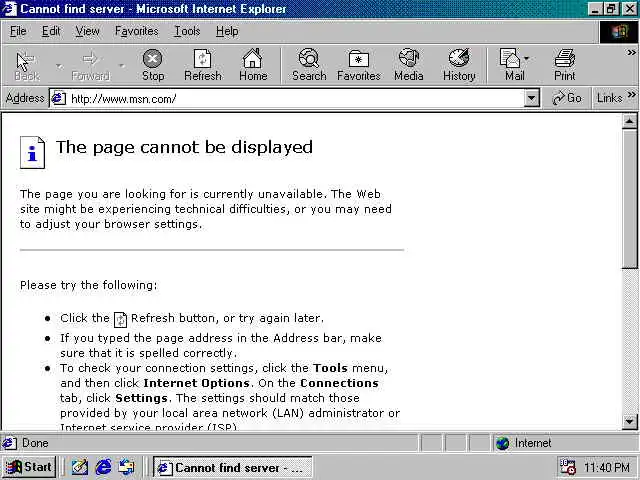Image resolution: width=640 pixels, height=480 pixels.
Task: Click the bold 'Settings' text
Action: pyautogui.click(x=141, y=398)
